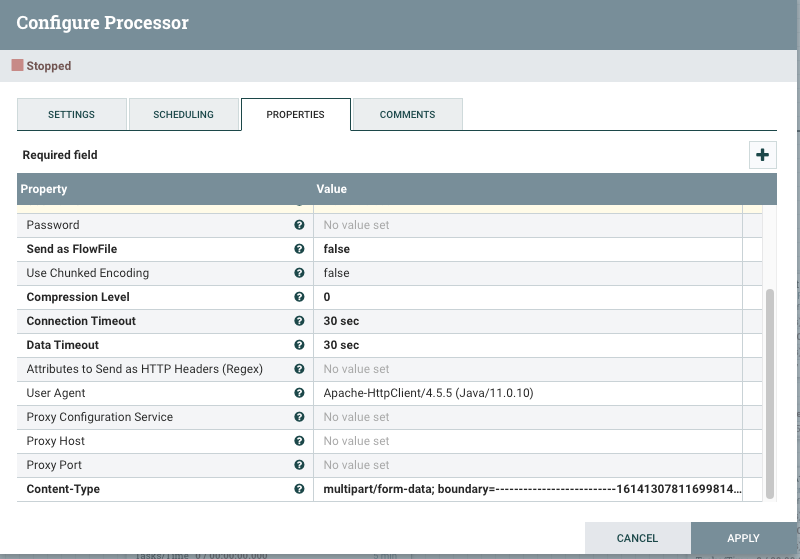Click help icon for Proxy Configuration Service

click(x=299, y=417)
